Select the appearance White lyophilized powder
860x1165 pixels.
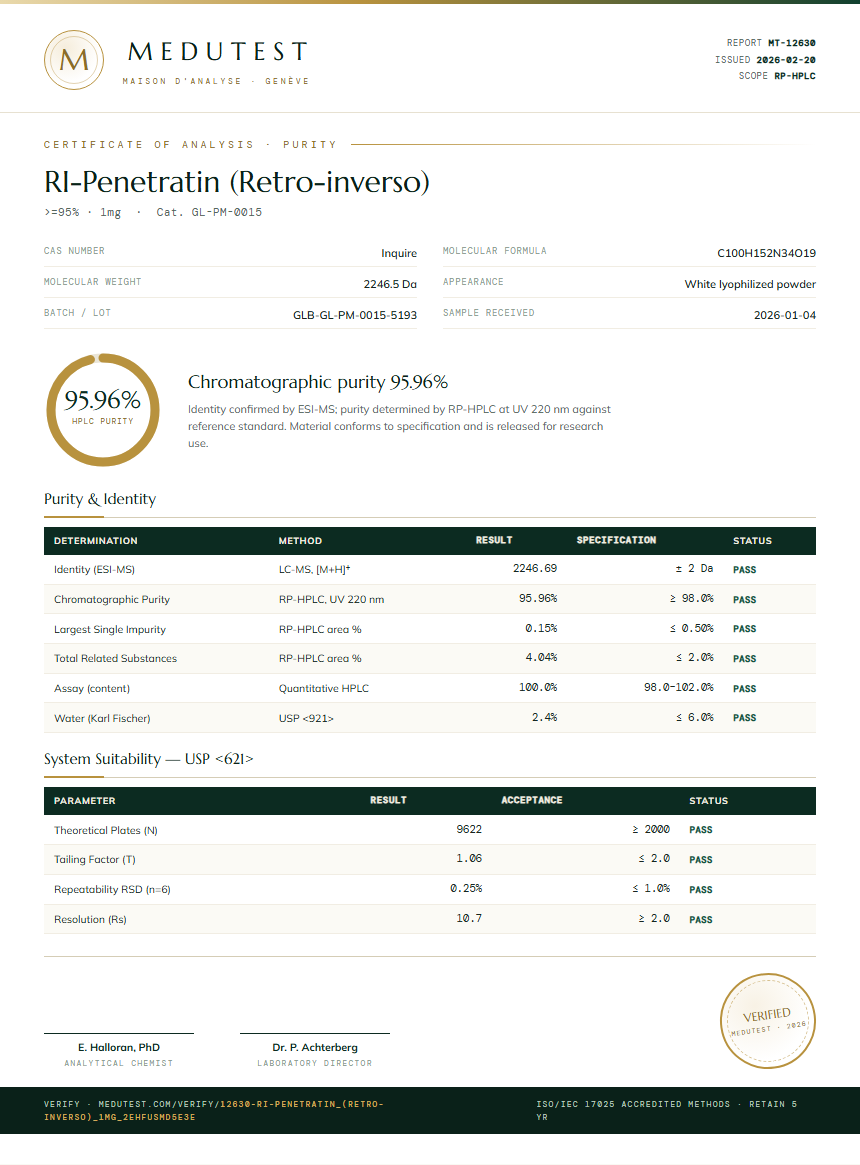[x=750, y=285]
